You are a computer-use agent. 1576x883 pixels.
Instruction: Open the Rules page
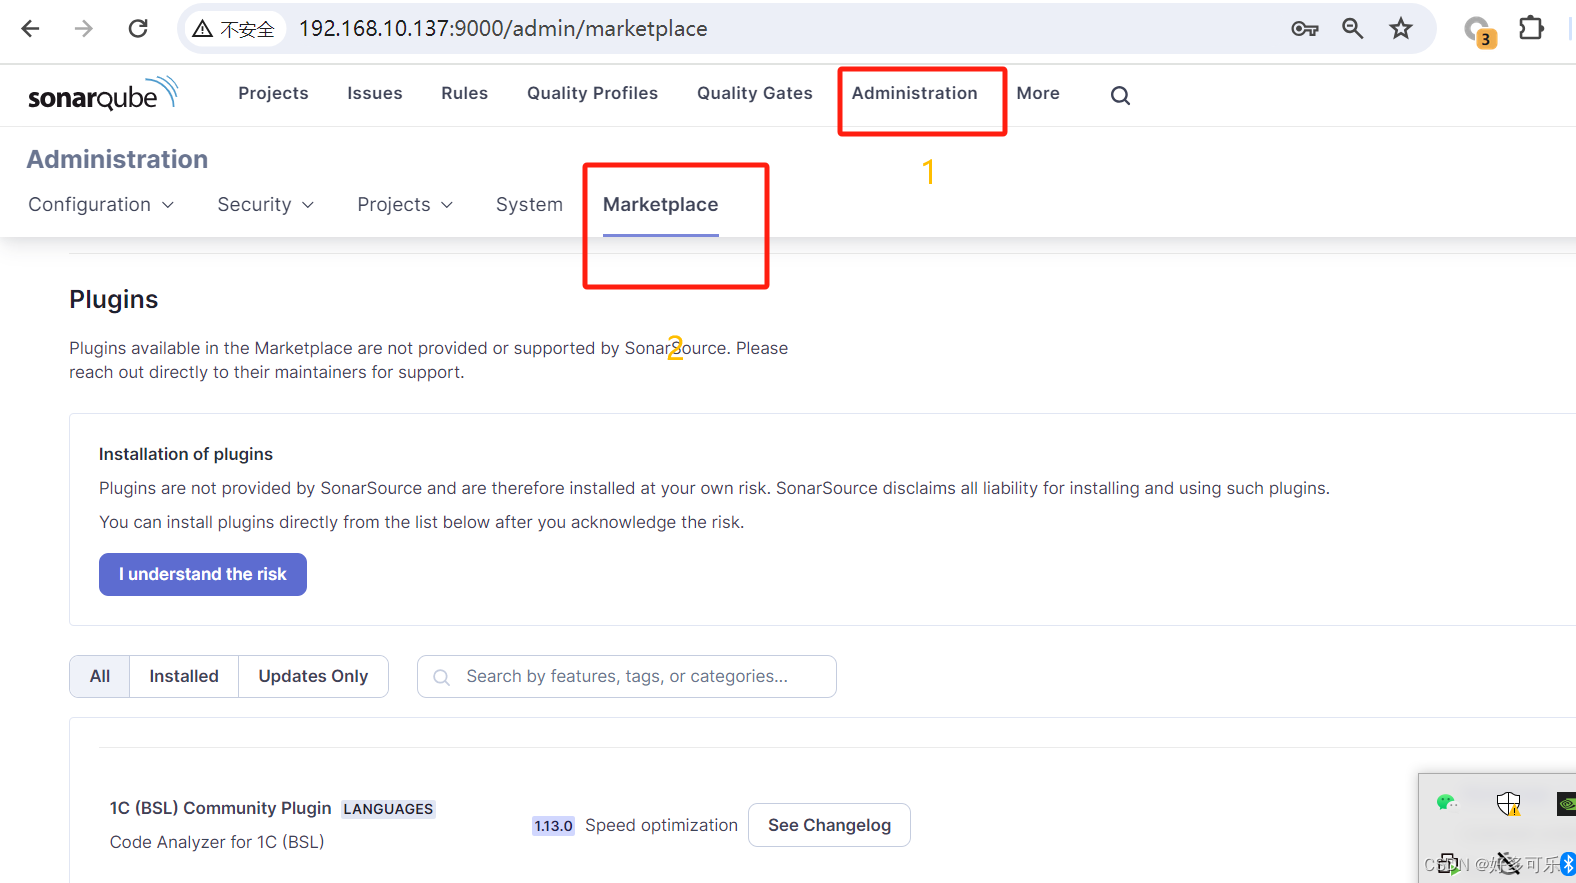point(465,93)
